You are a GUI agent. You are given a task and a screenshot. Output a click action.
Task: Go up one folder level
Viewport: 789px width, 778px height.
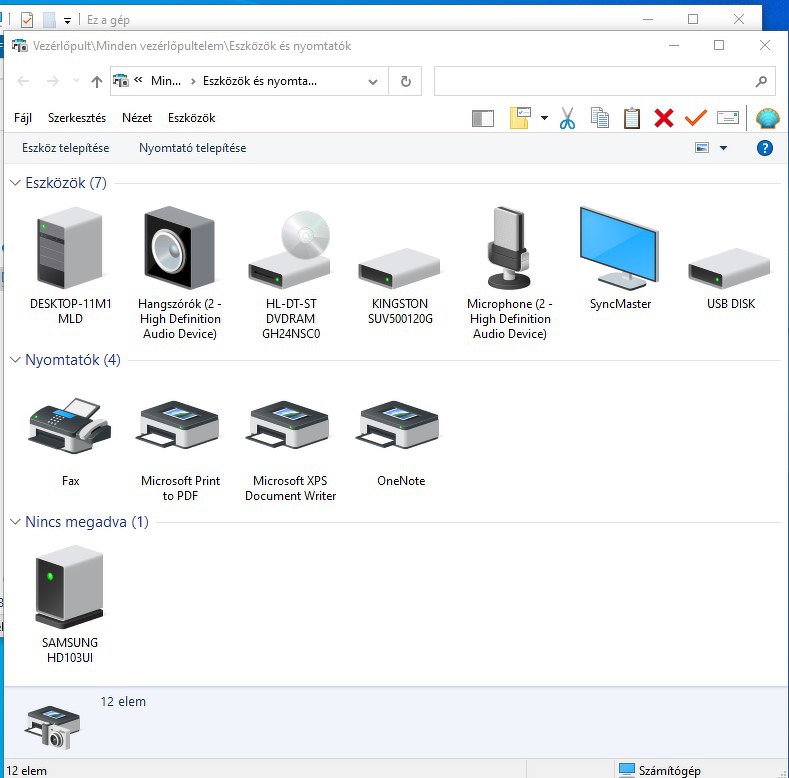click(x=97, y=81)
